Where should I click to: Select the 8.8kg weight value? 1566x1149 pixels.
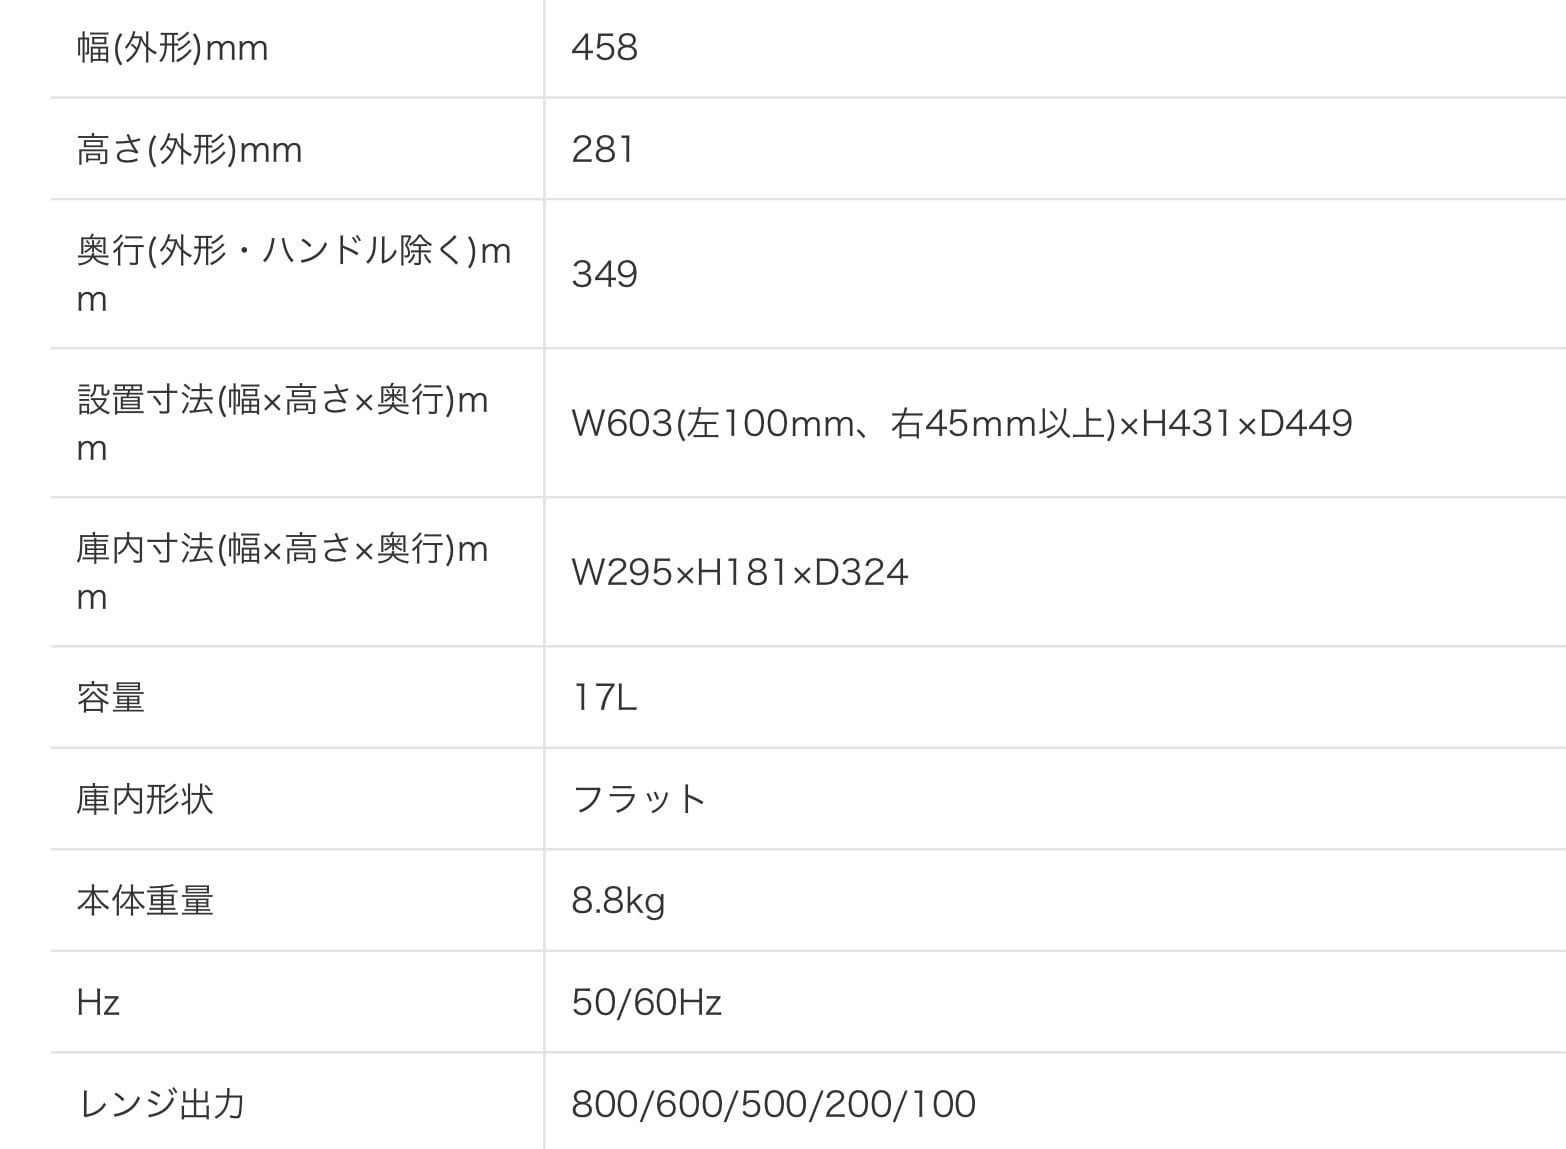(x=618, y=901)
